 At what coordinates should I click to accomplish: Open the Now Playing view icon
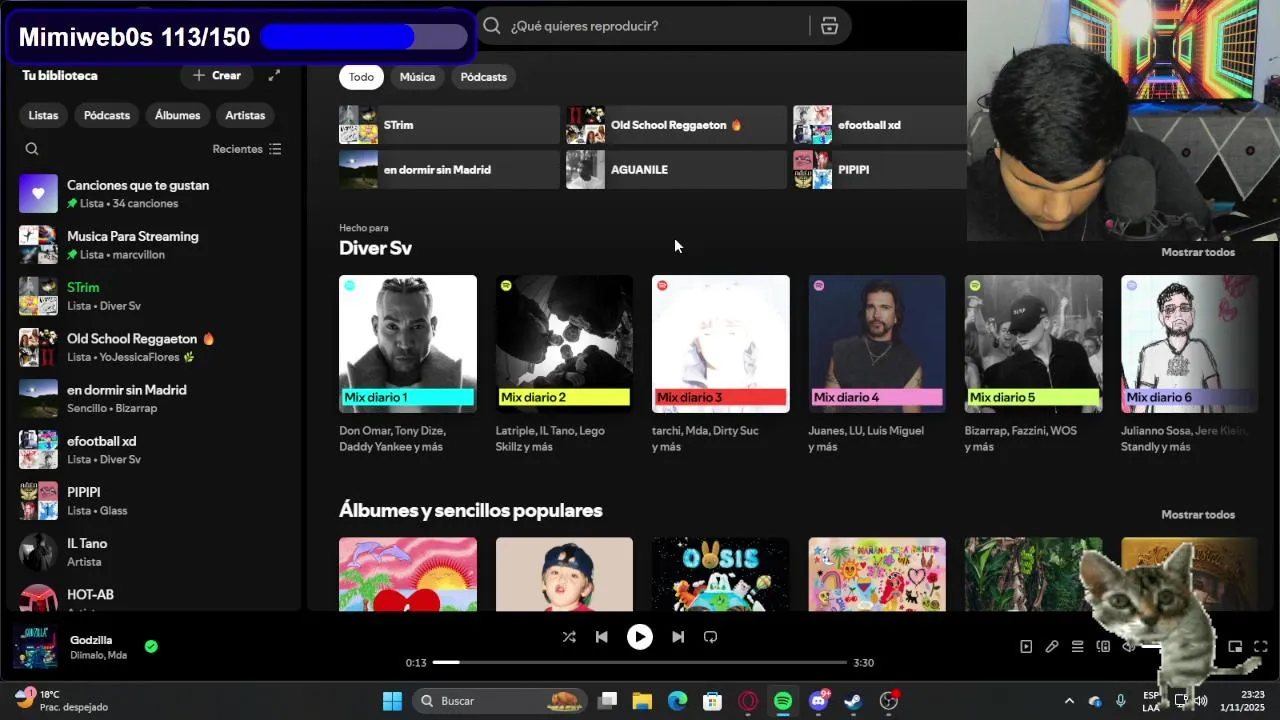coord(1026,647)
